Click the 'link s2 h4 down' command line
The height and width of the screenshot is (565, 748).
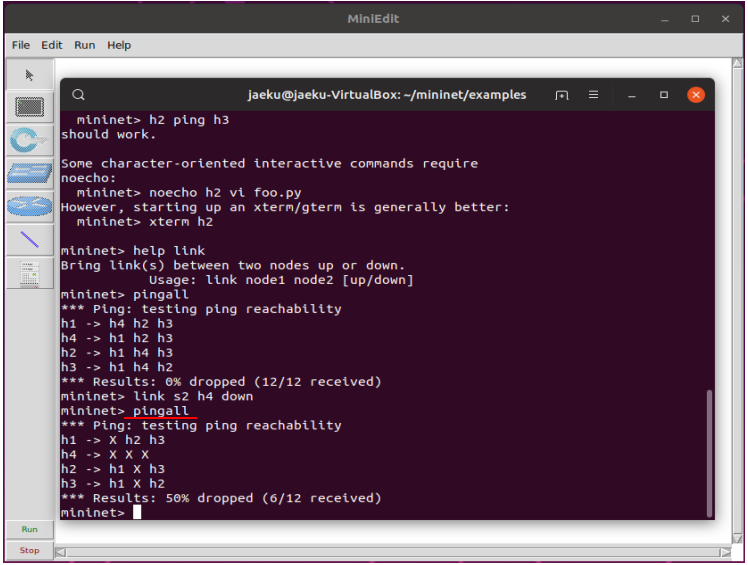[157, 397]
